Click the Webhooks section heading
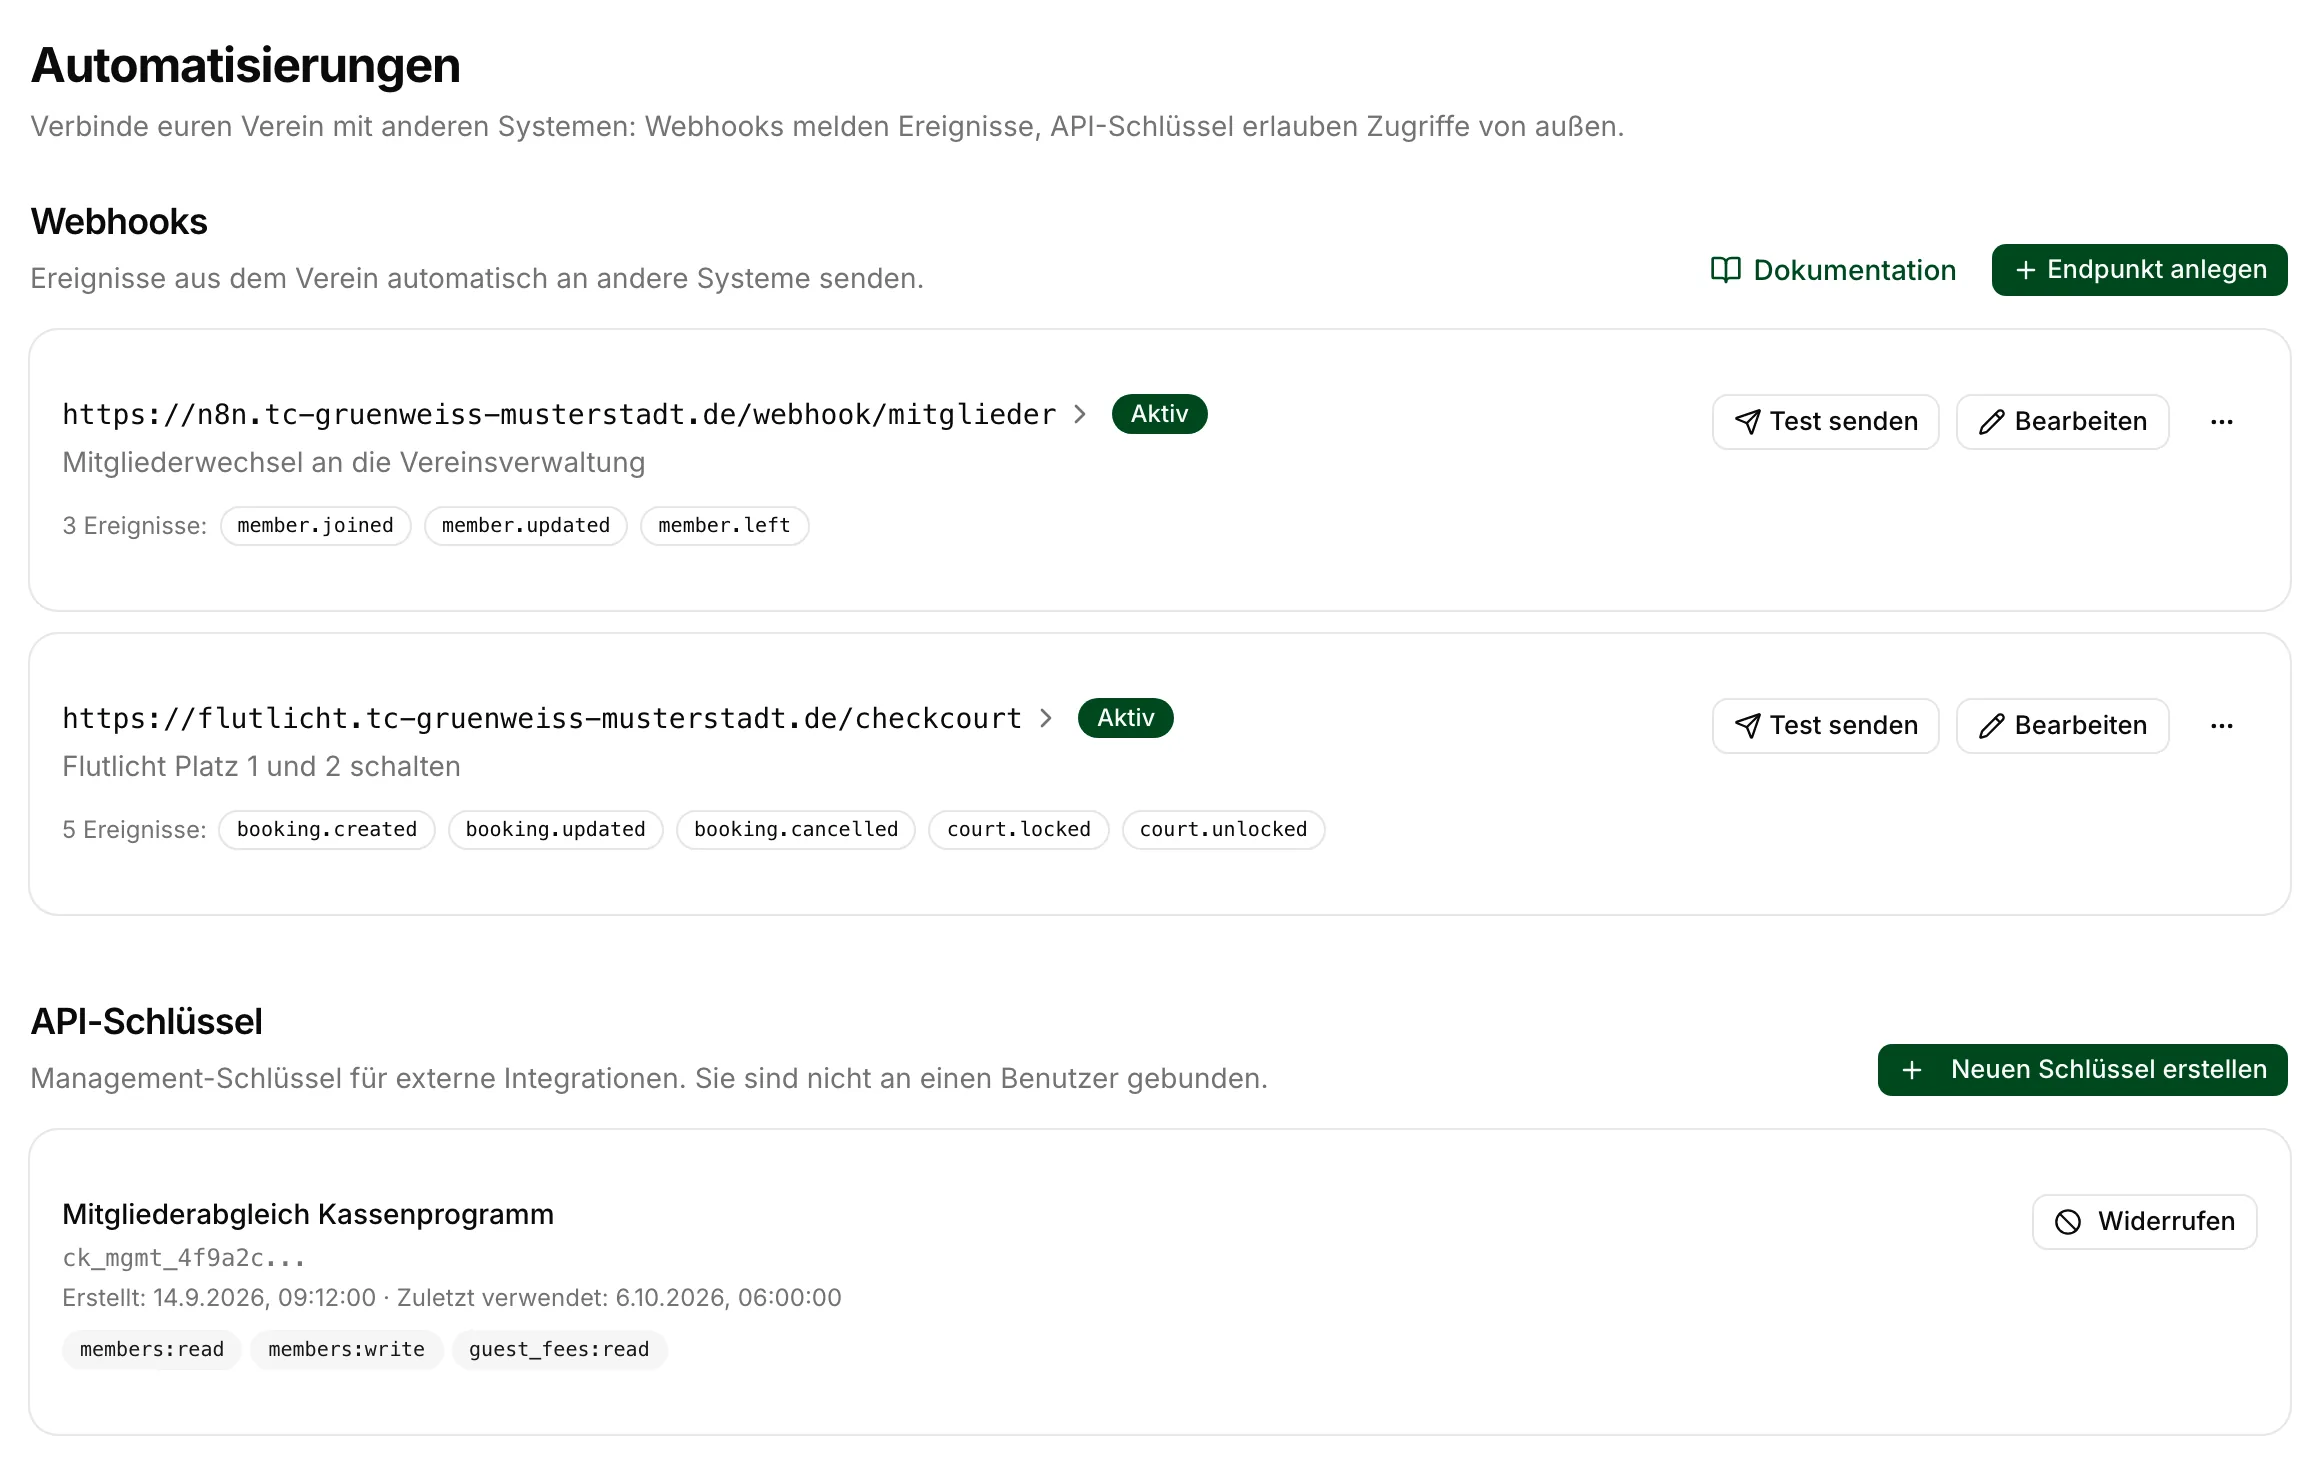Viewport: 2320px width, 1480px height. pyautogui.click(x=119, y=222)
